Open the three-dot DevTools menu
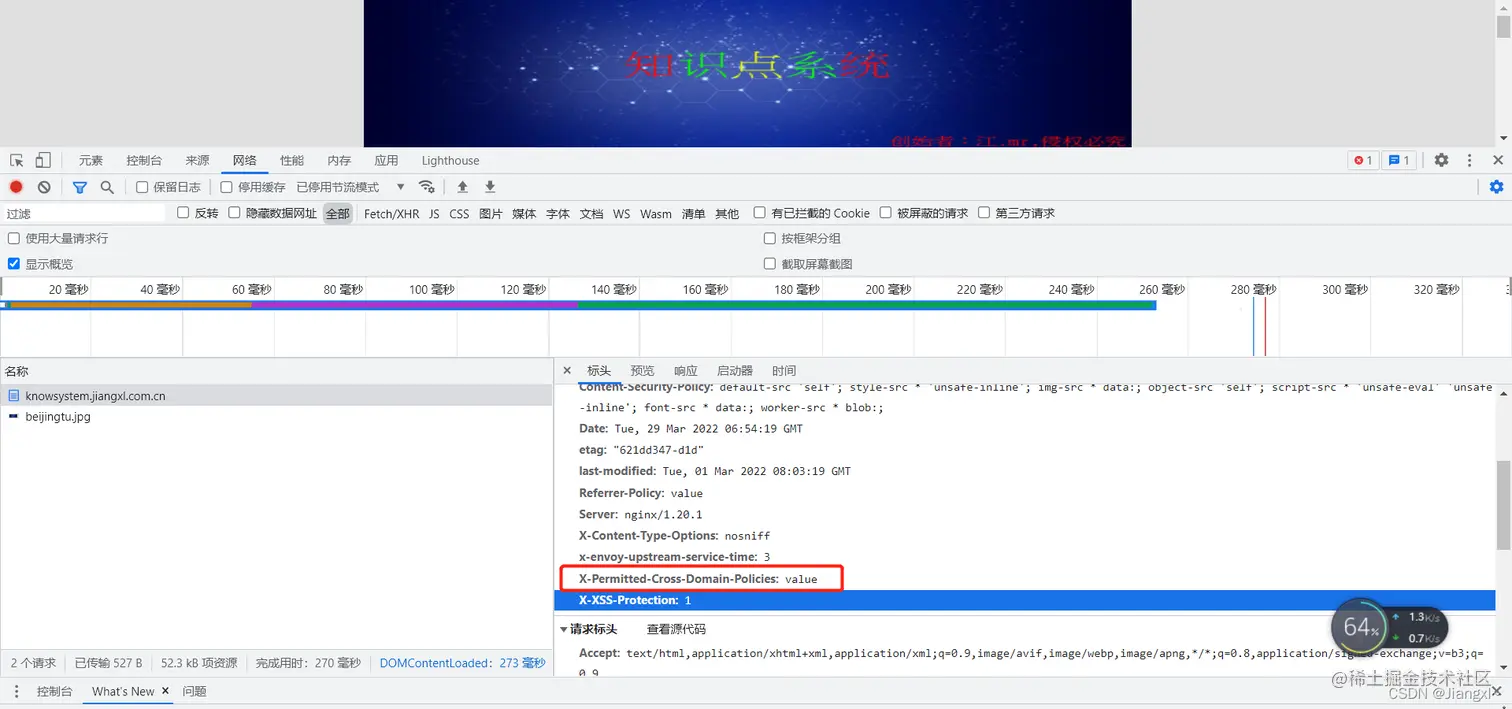Screen dimensions: 1512x709 [x=1469, y=159]
